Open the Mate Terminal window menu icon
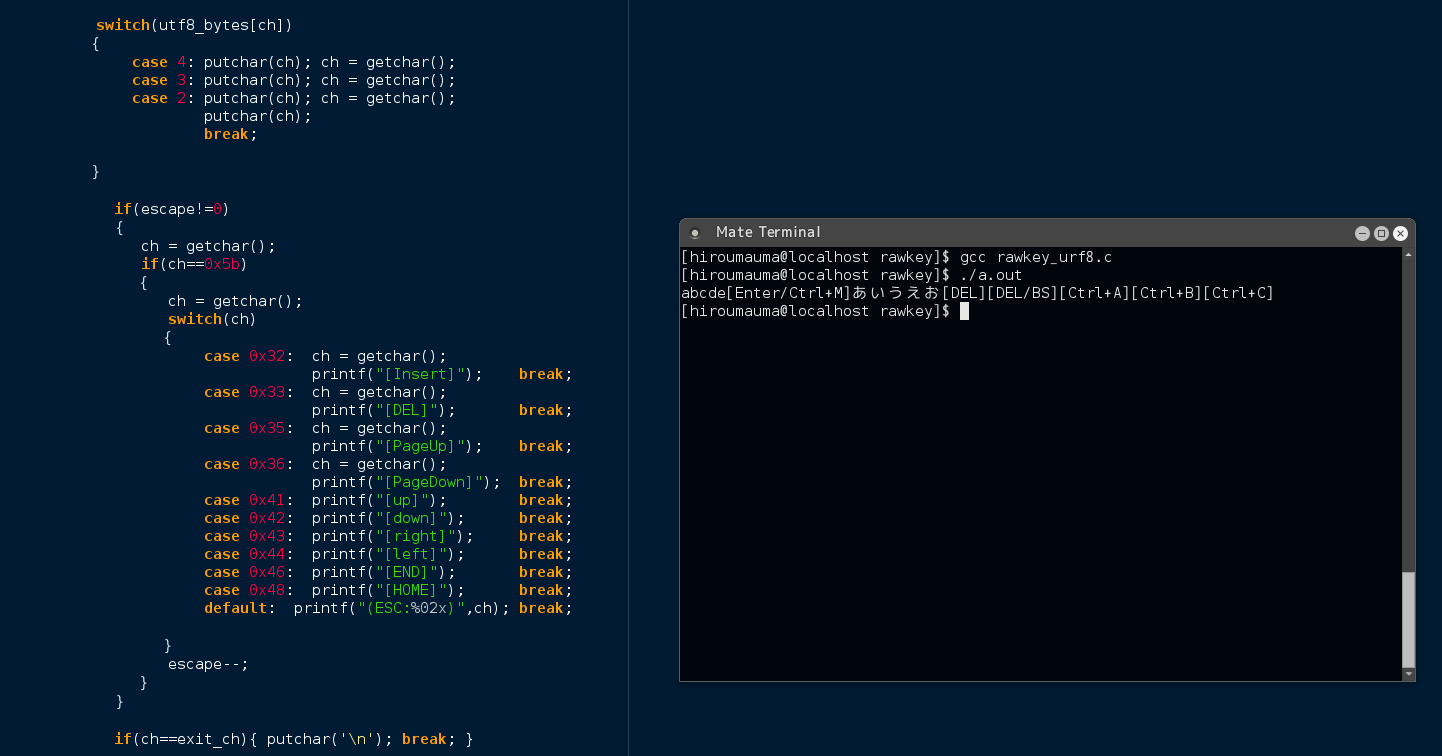This screenshot has height=756, width=1442. tap(695, 231)
